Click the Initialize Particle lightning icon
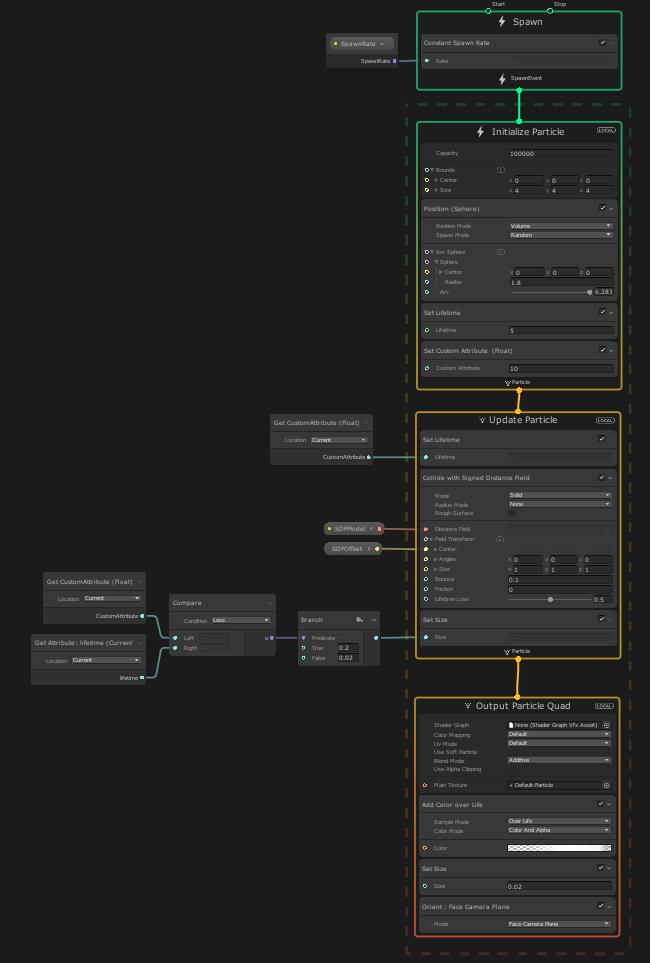Viewport: 650px width, 963px height. [480, 131]
